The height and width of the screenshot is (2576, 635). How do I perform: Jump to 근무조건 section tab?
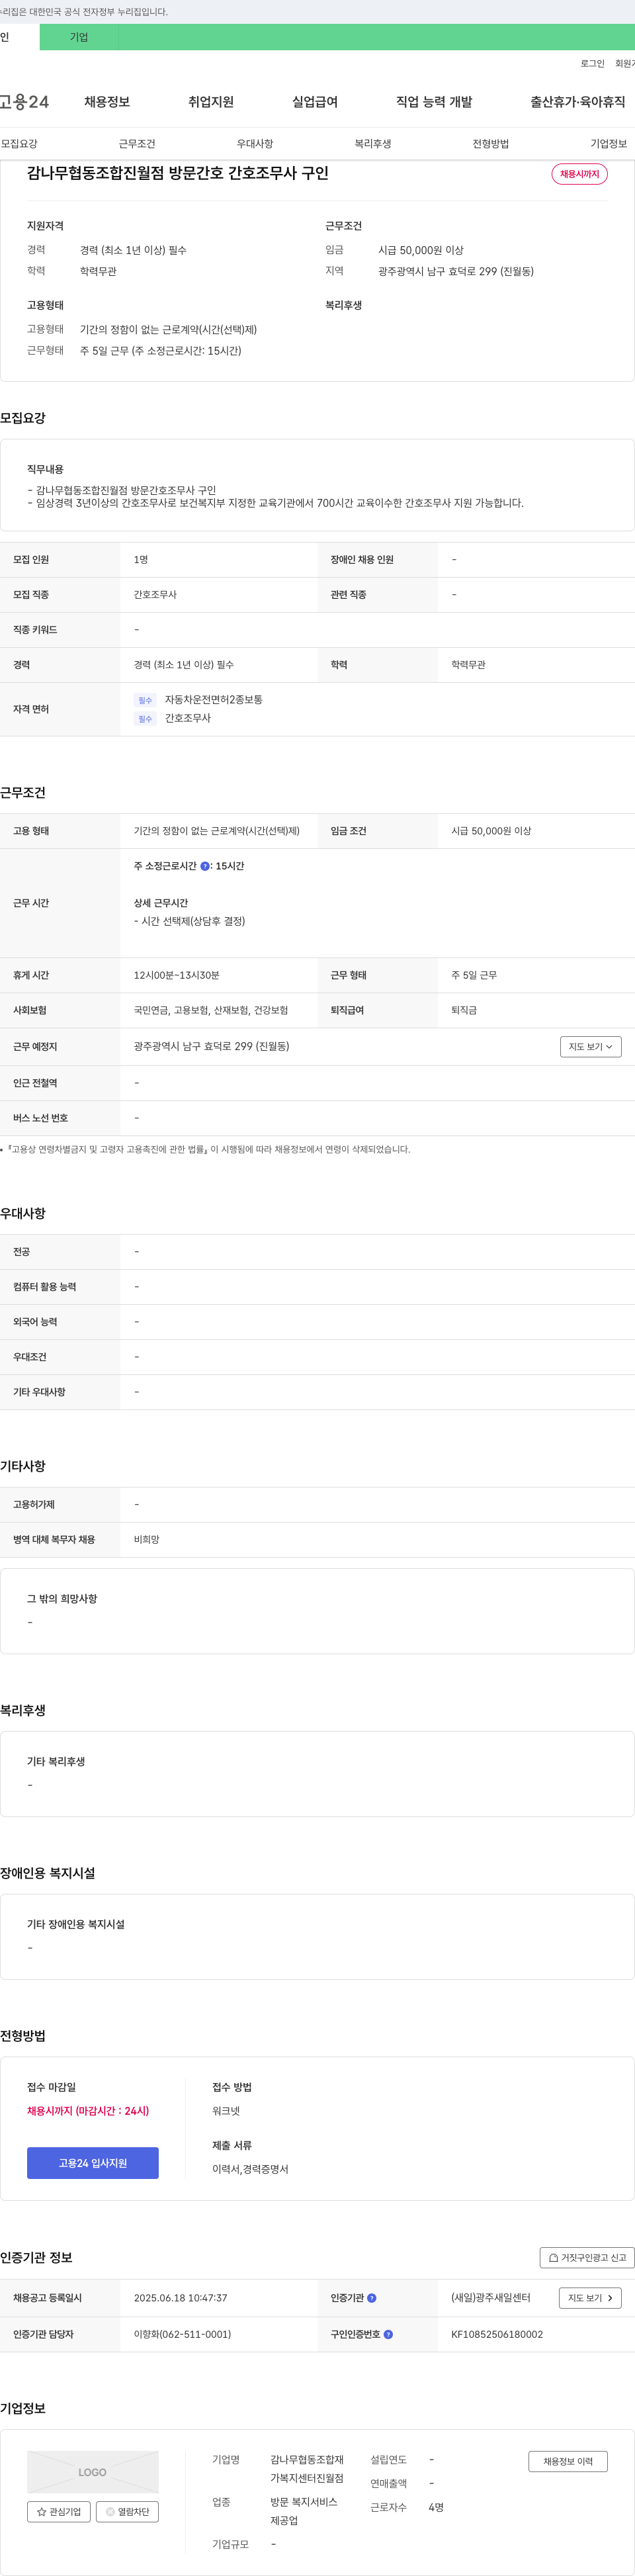(x=137, y=144)
